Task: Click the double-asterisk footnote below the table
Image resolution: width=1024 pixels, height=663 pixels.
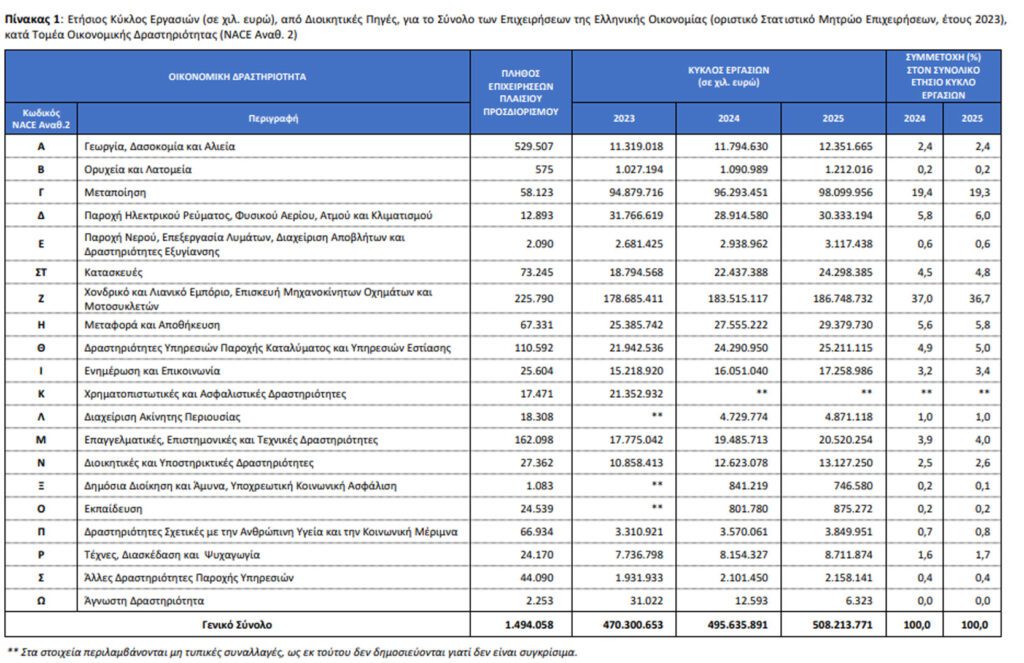Action: [290, 651]
